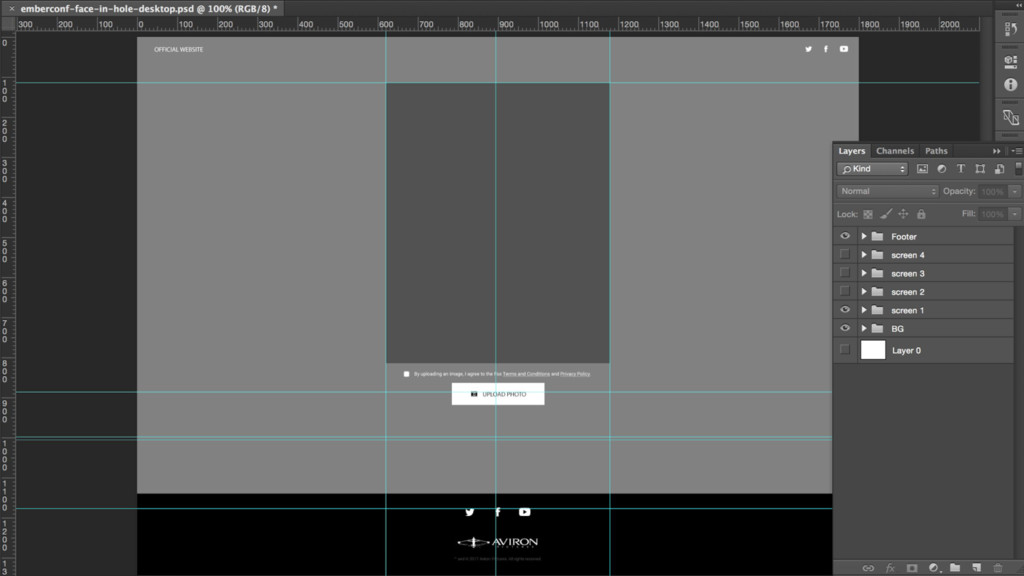1024x576 pixels.
Task: Click the Add layer mask icon
Action: [911, 568]
